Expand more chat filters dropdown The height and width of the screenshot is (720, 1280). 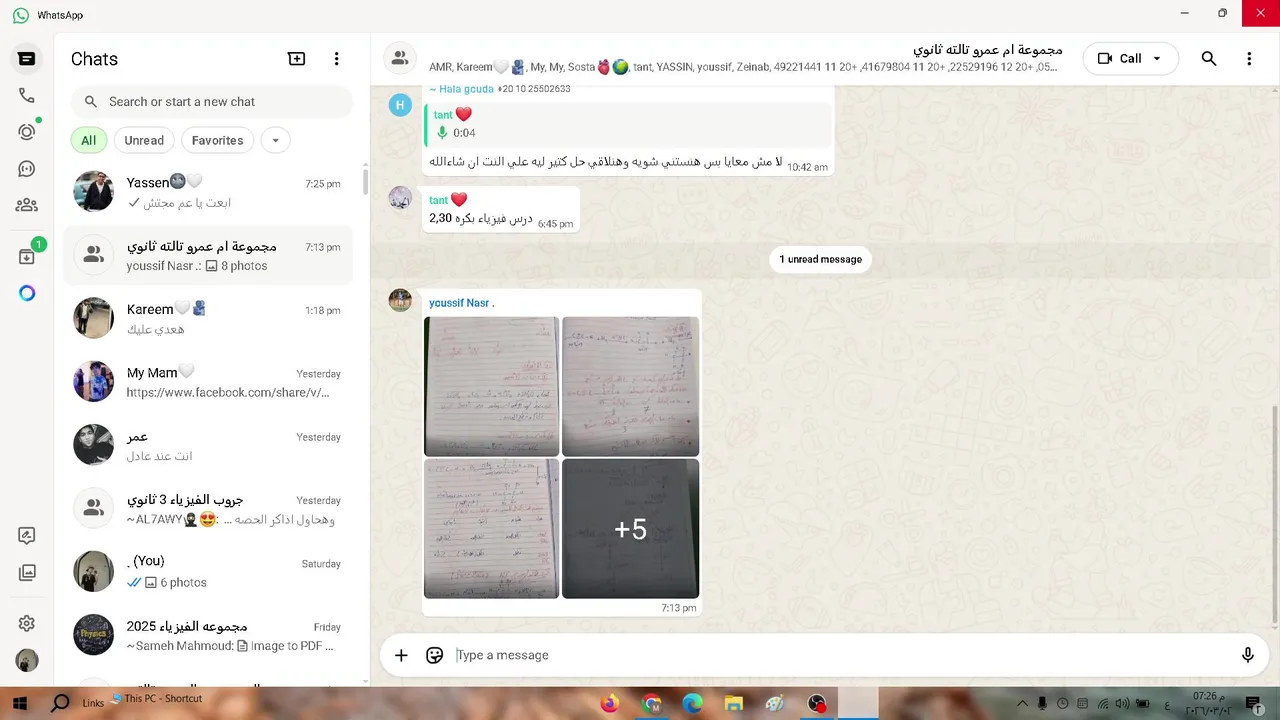276,141
